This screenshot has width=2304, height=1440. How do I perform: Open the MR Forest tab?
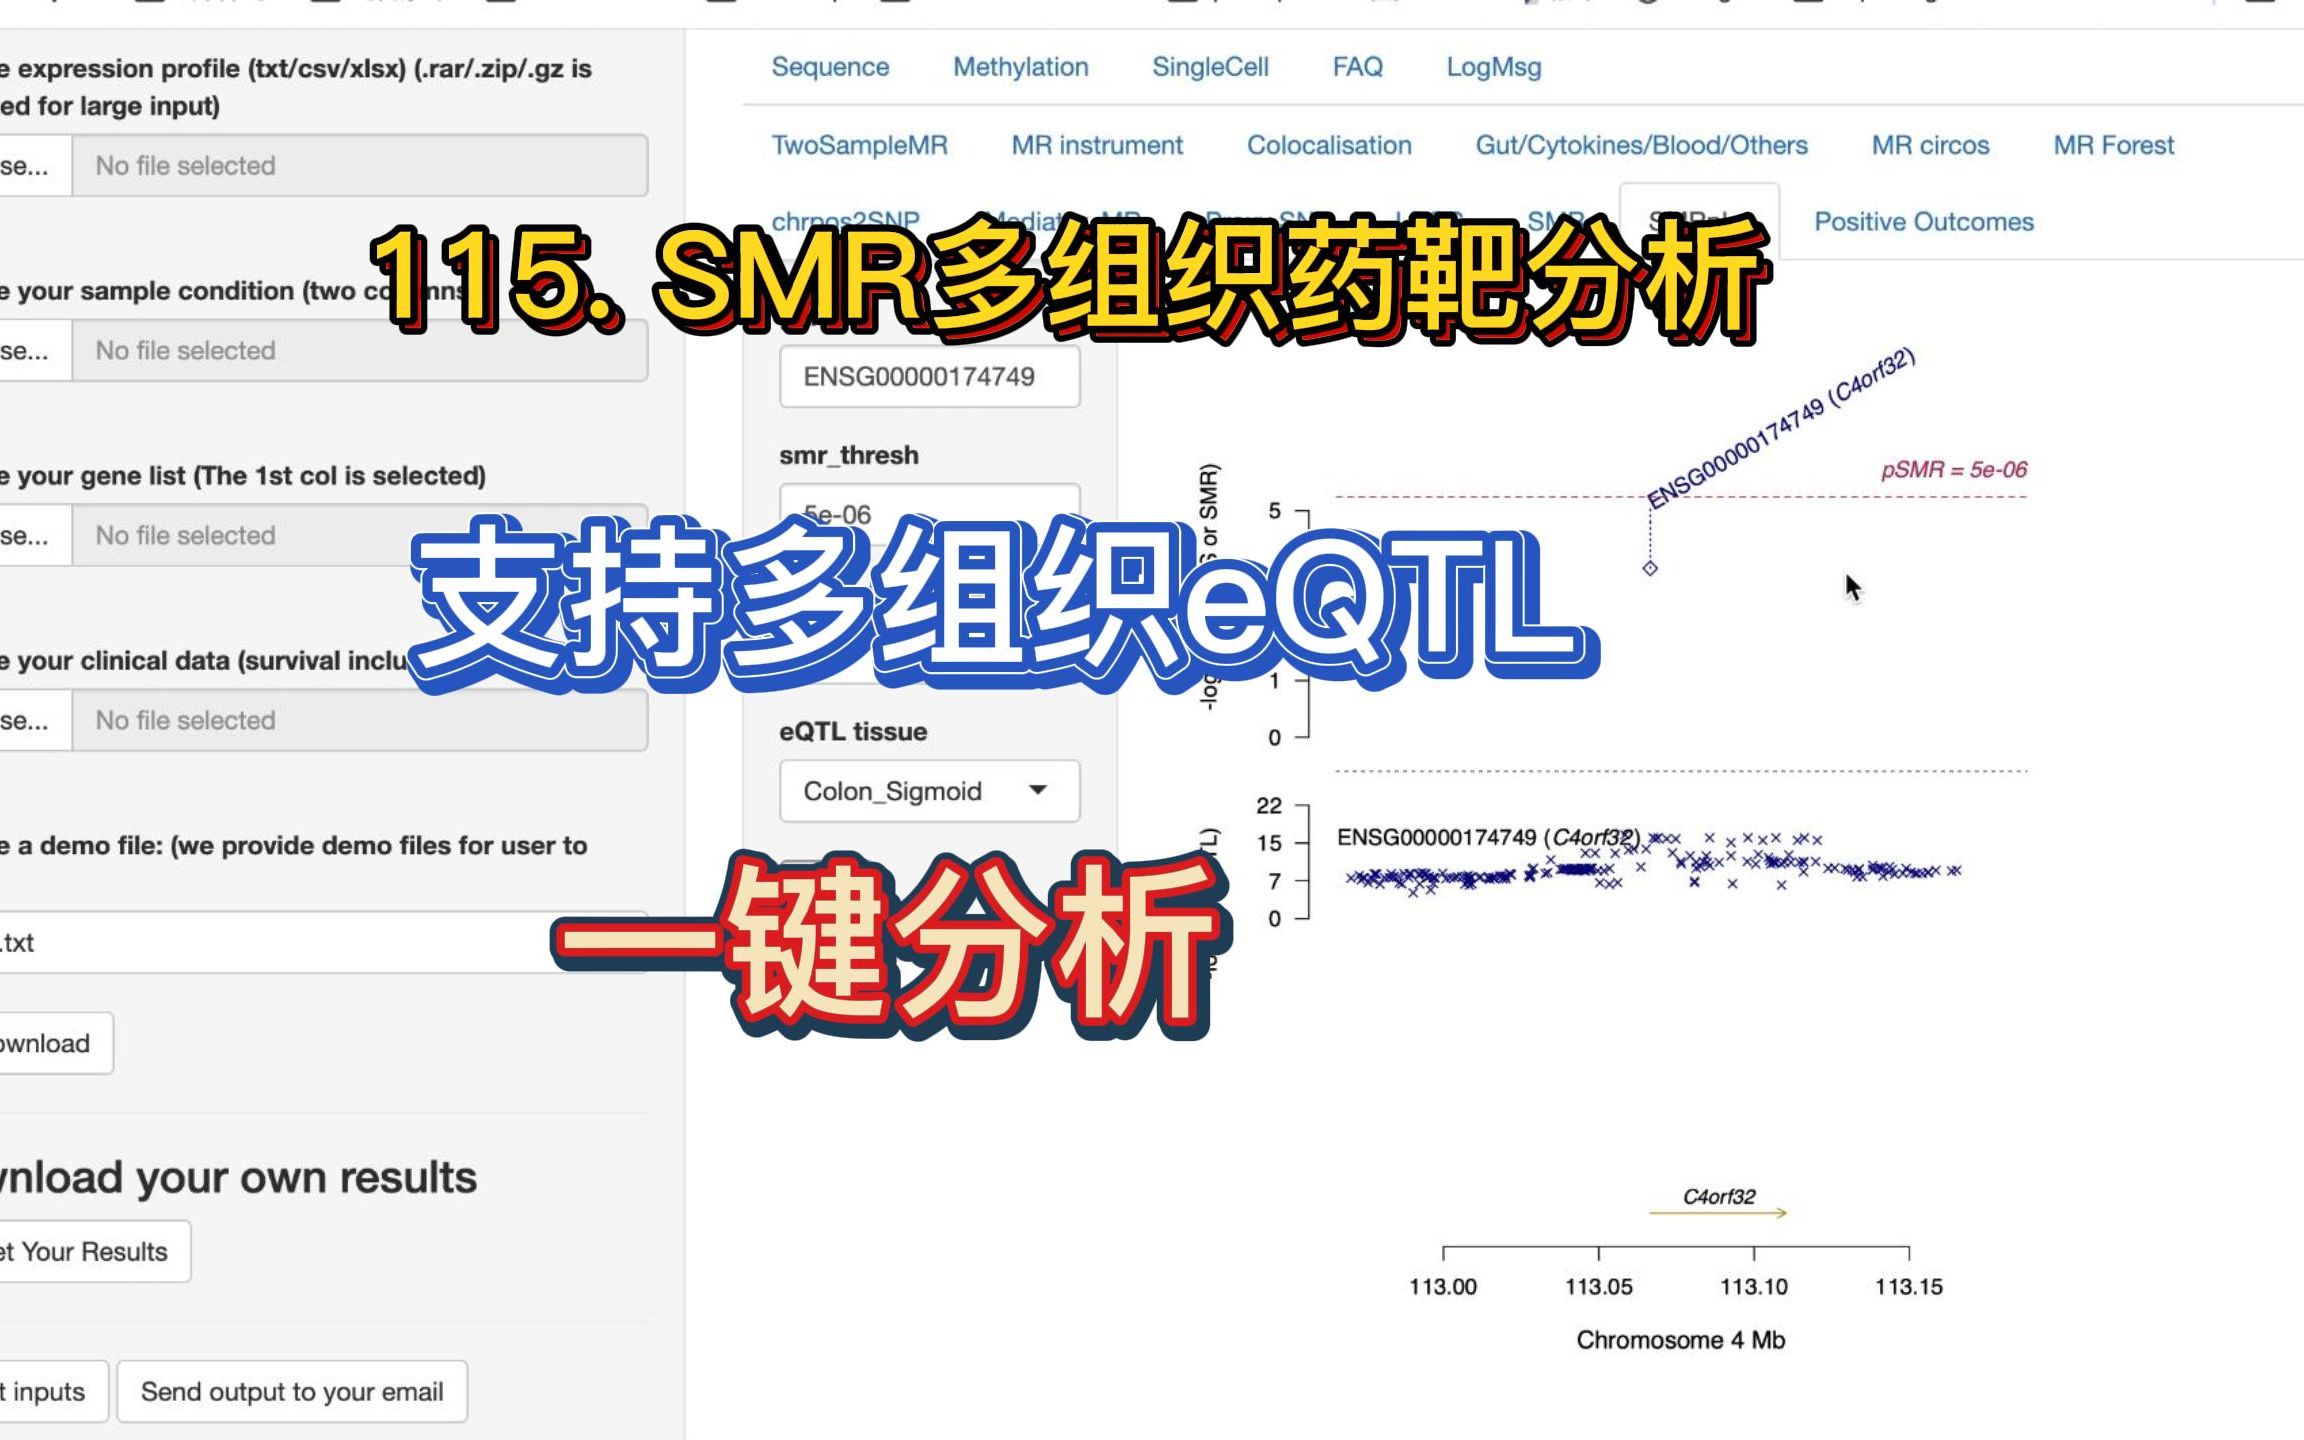point(2113,145)
